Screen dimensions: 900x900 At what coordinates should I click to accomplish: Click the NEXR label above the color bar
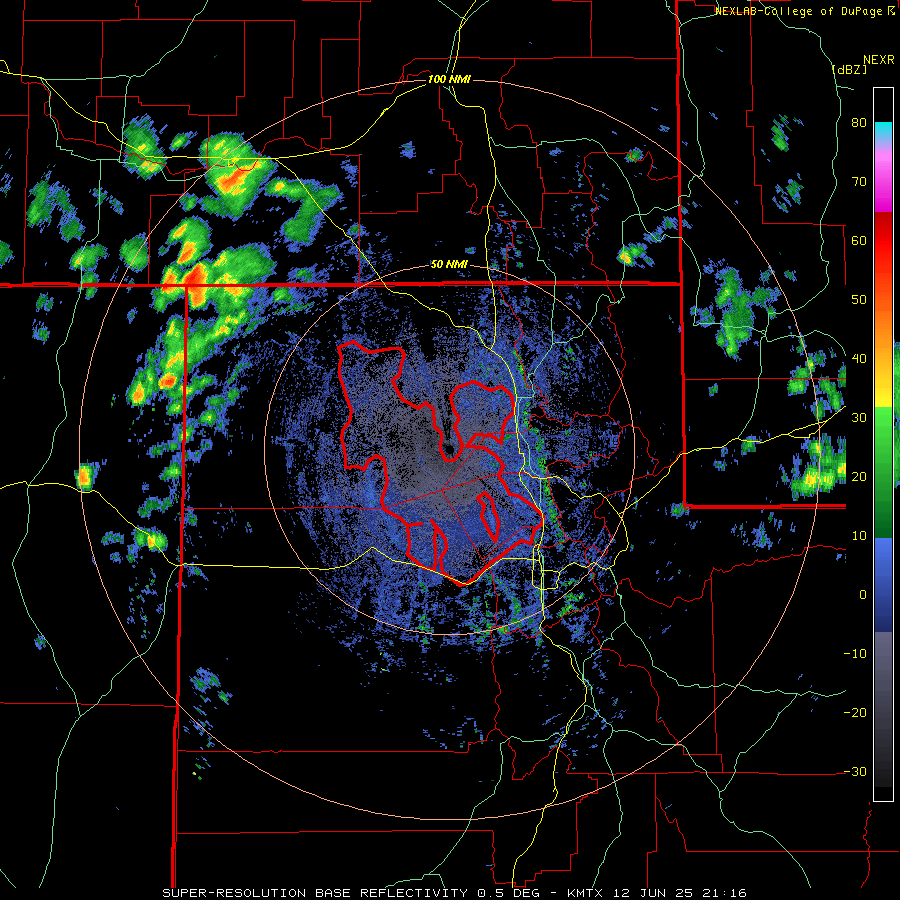coord(879,60)
